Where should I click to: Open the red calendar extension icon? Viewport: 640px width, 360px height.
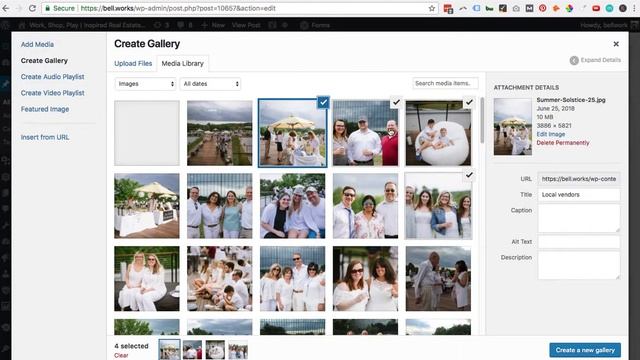[448, 9]
